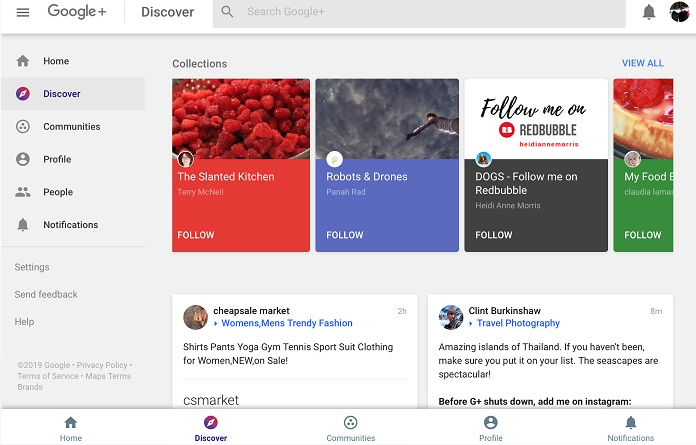This screenshot has width=696, height=445.
Task: Open cheapsale market profile picture
Action: pos(195,317)
